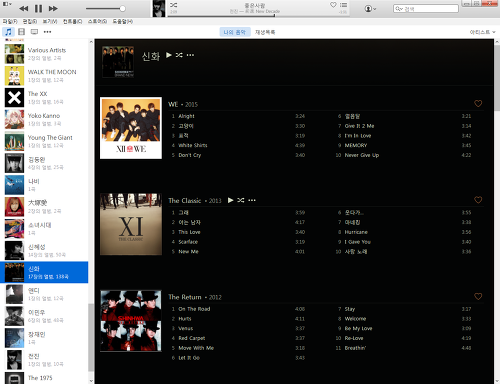This screenshot has height=384, width=500.
Task: Toggle shuffle in the now playing bar
Action: pos(174,5)
